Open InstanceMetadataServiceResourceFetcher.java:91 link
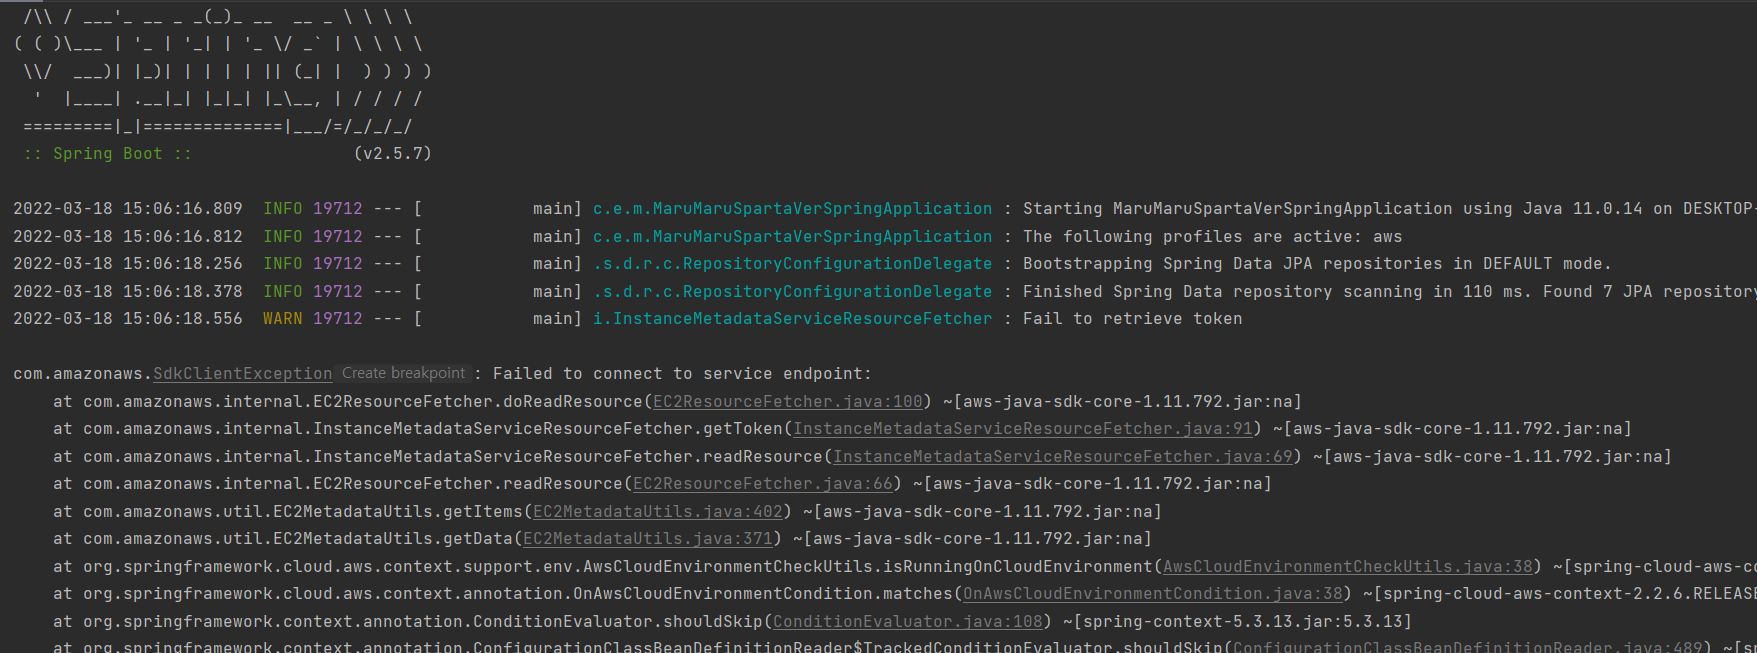1757x653 pixels. pyautogui.click(x=1023, y=429)
